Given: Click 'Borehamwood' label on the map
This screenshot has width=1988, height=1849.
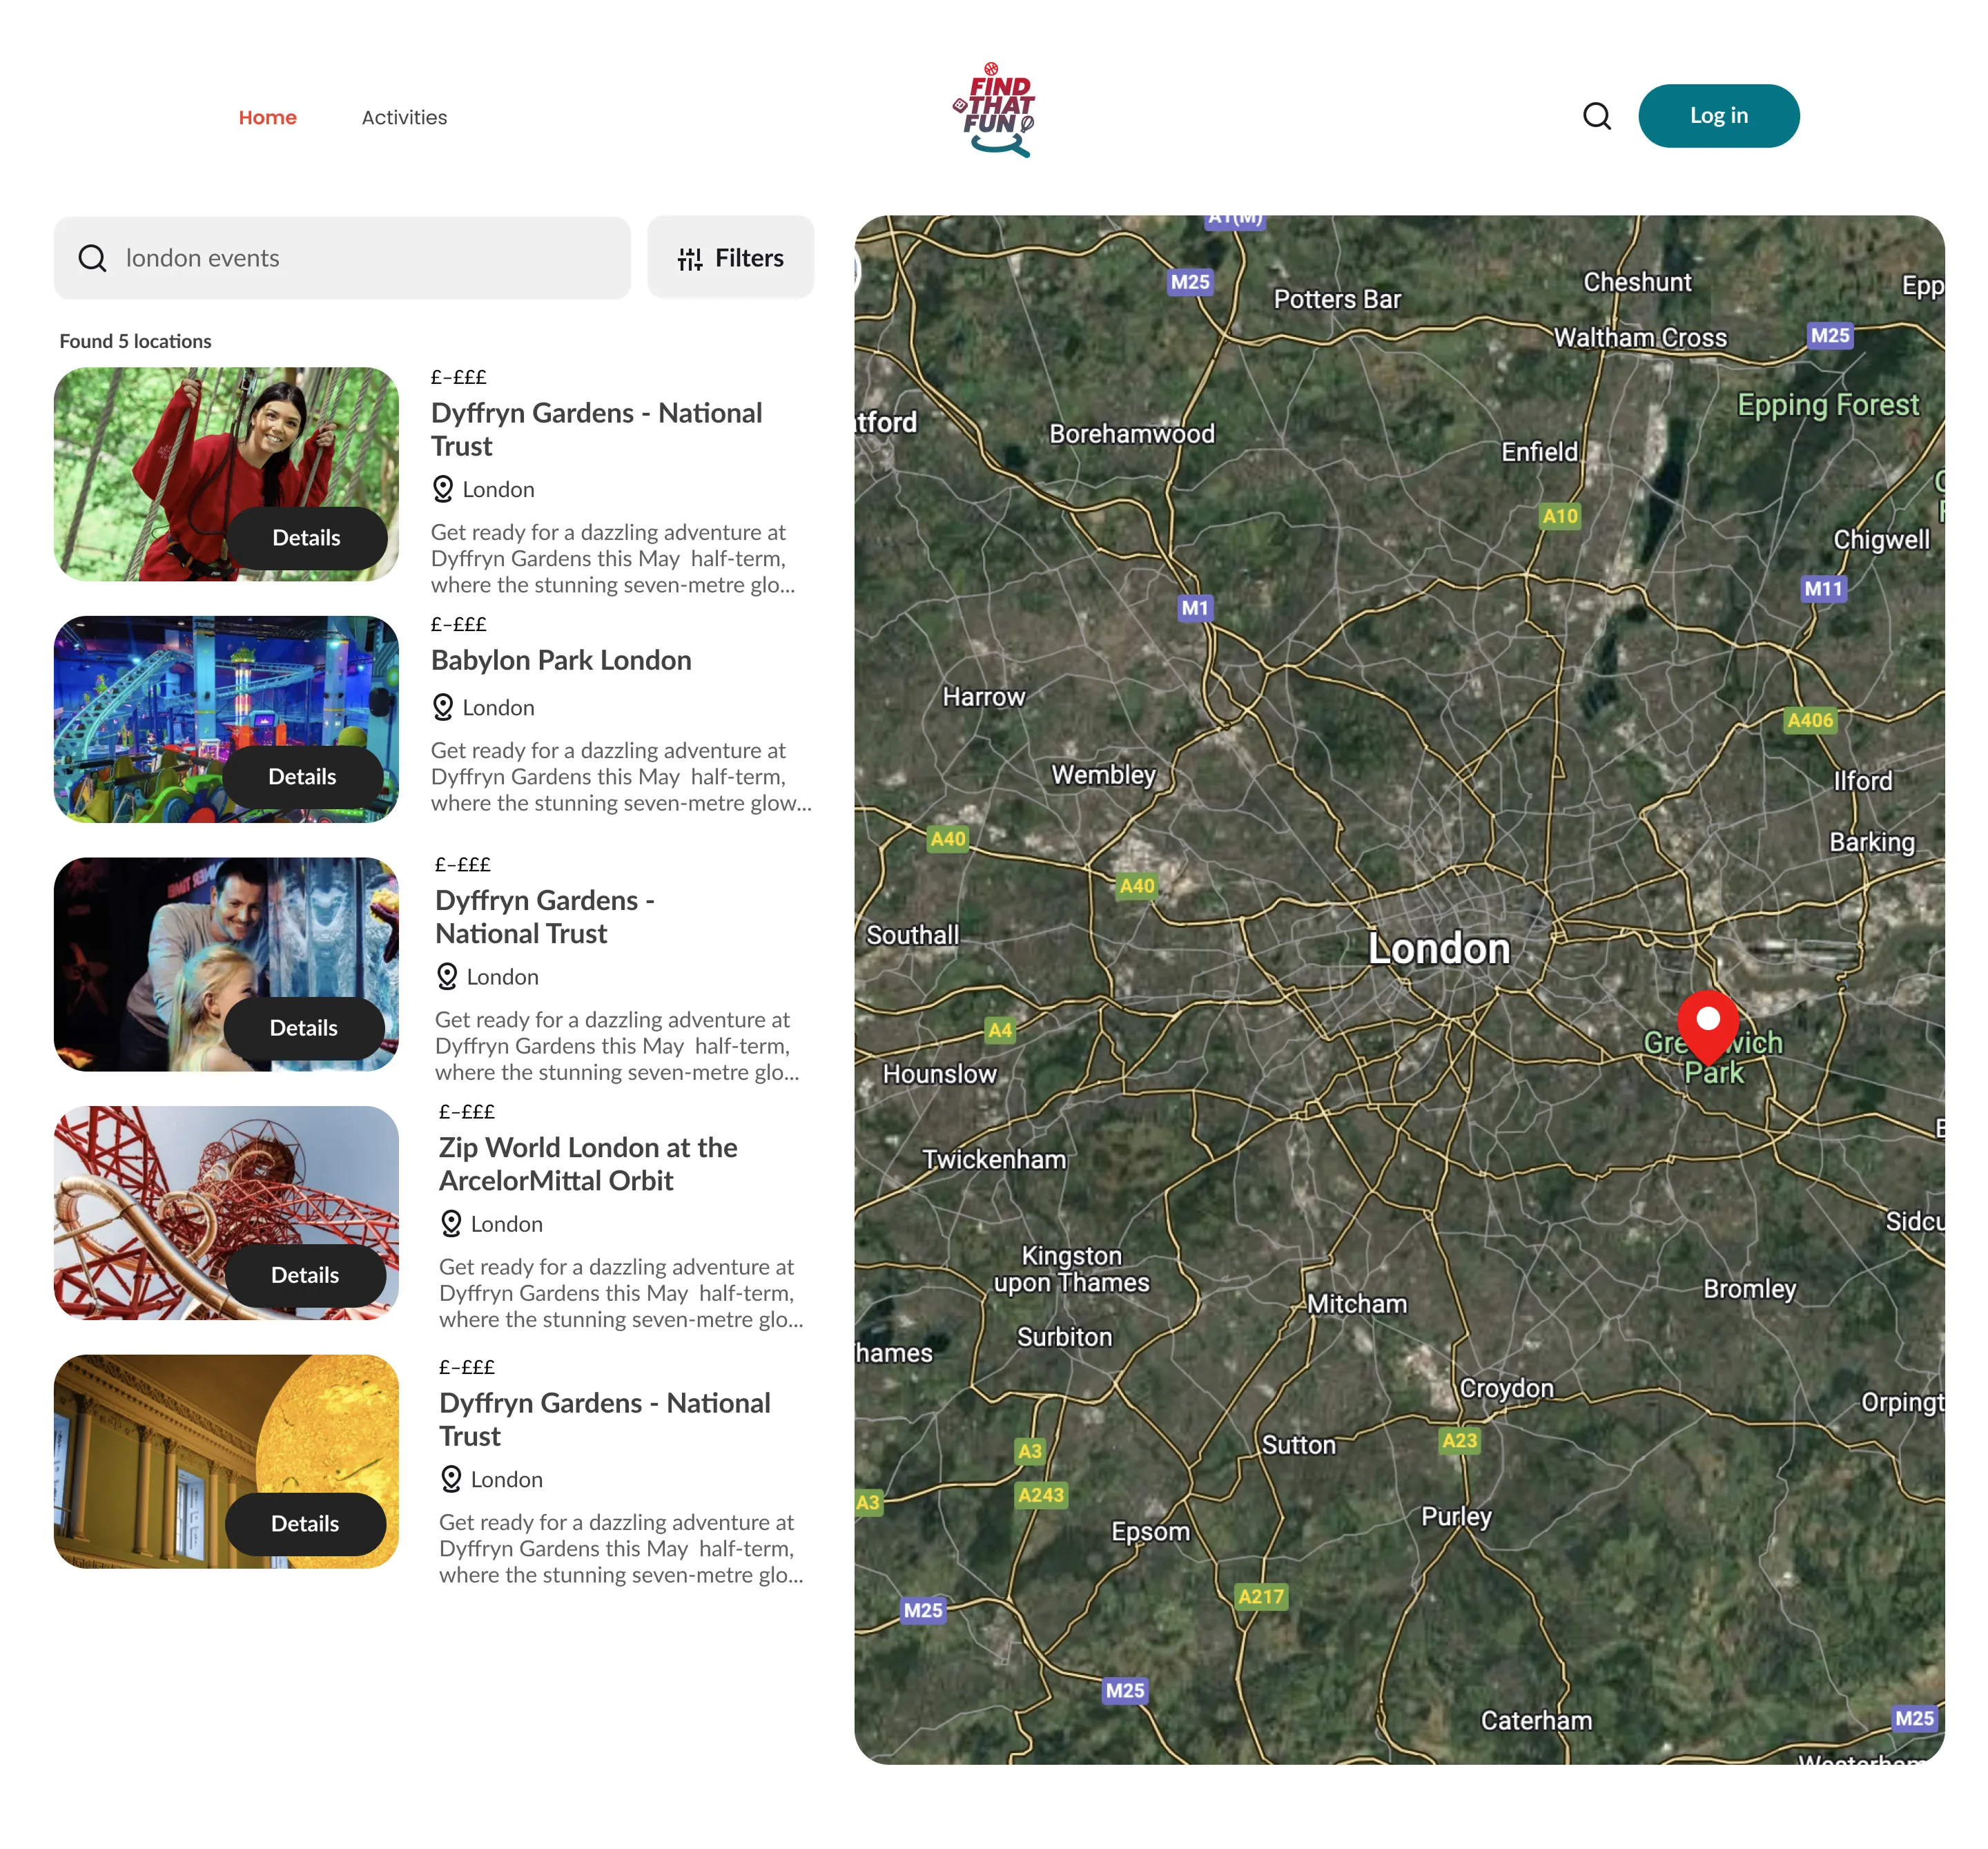Looking at the screenshot, I should 1132,434.
